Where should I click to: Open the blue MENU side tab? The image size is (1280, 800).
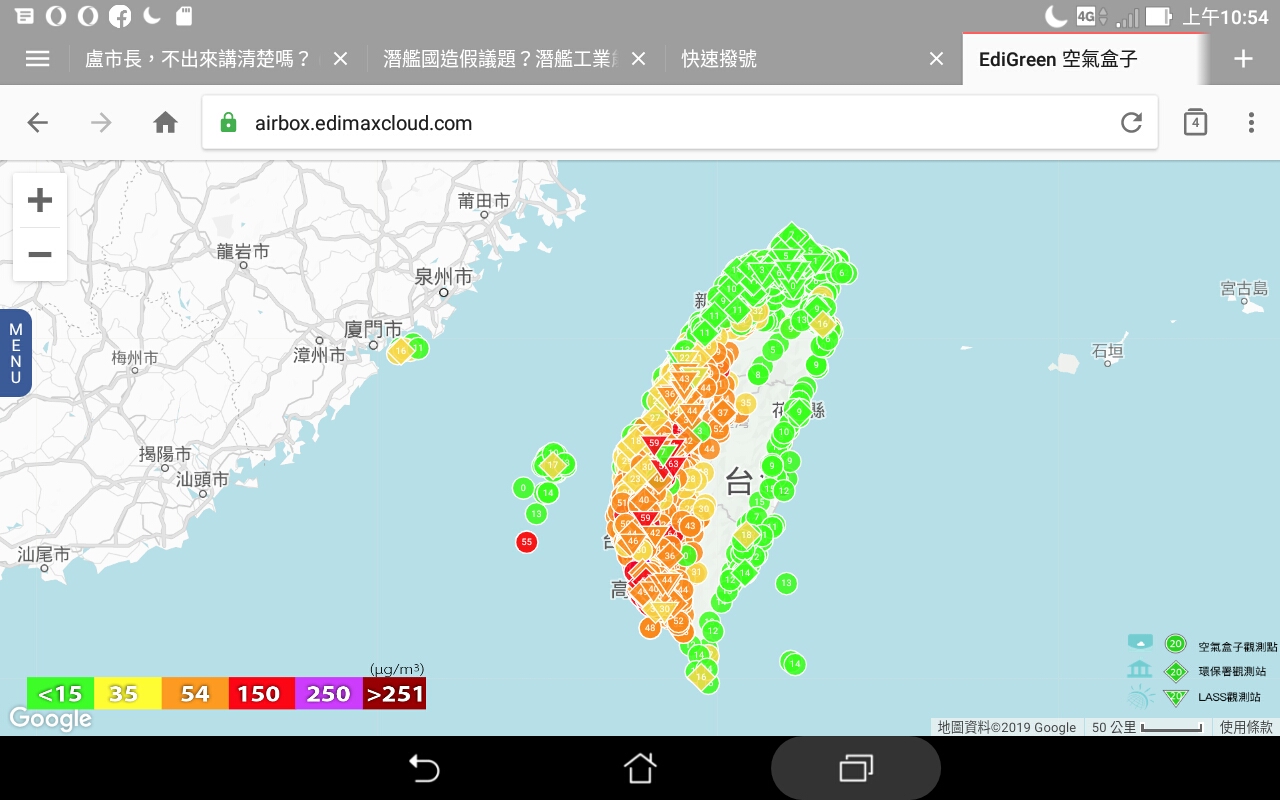16,353
